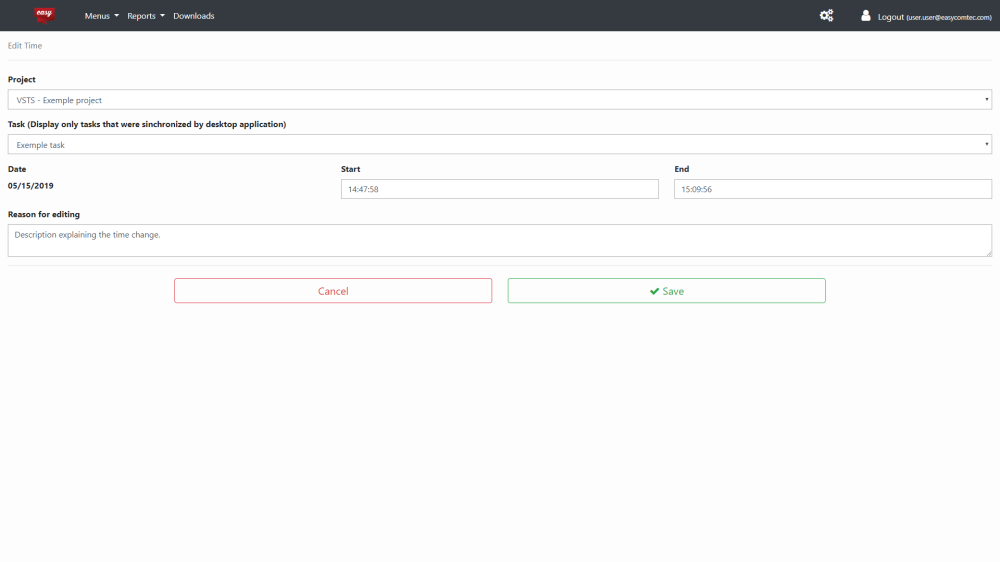Image resolution: width=1000 pixels, height=562 pixels.
Task: Click the red easy logo icon
Action: pos(45,15)
